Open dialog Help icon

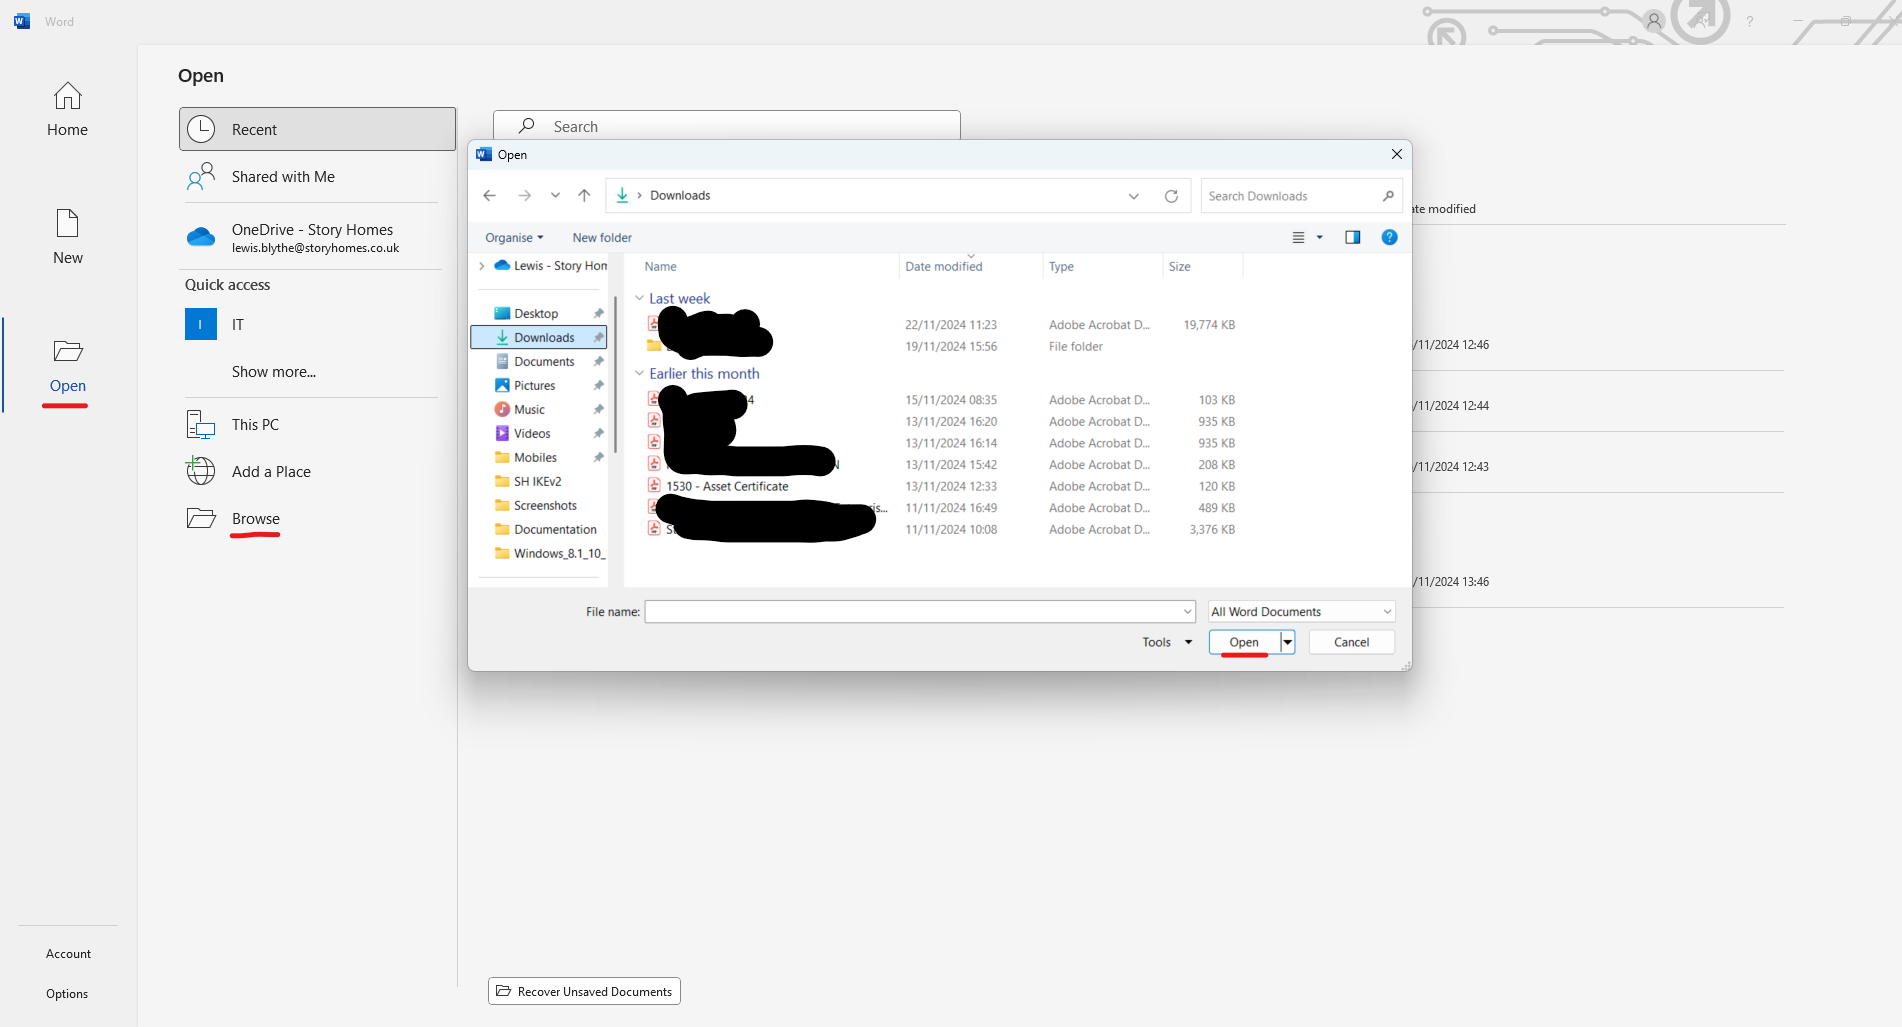point(1389,237)
